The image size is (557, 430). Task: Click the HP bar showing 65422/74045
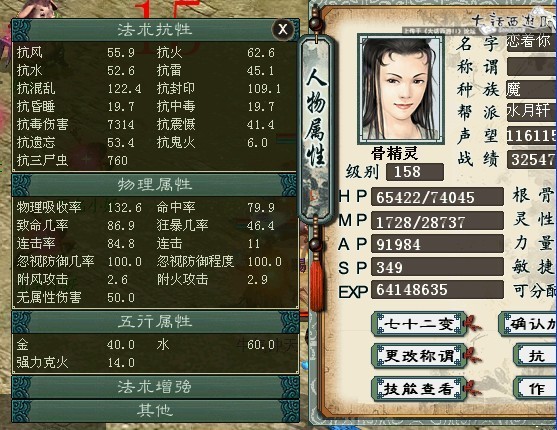coord(437,197)
